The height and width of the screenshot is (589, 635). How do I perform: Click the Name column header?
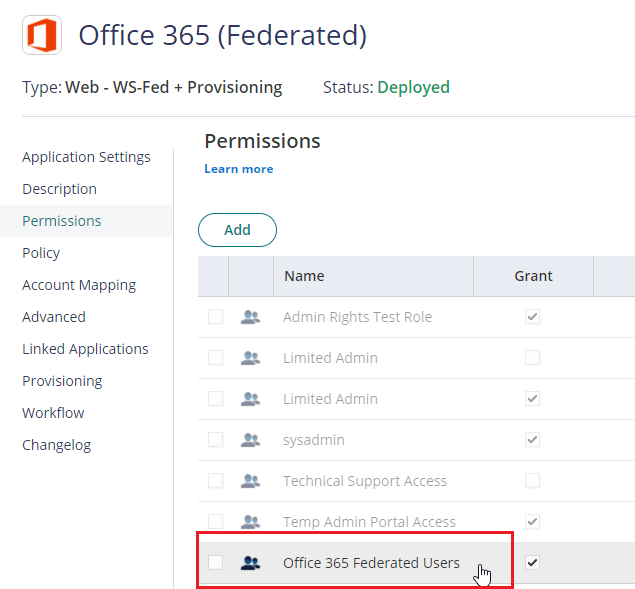(373, 276)
